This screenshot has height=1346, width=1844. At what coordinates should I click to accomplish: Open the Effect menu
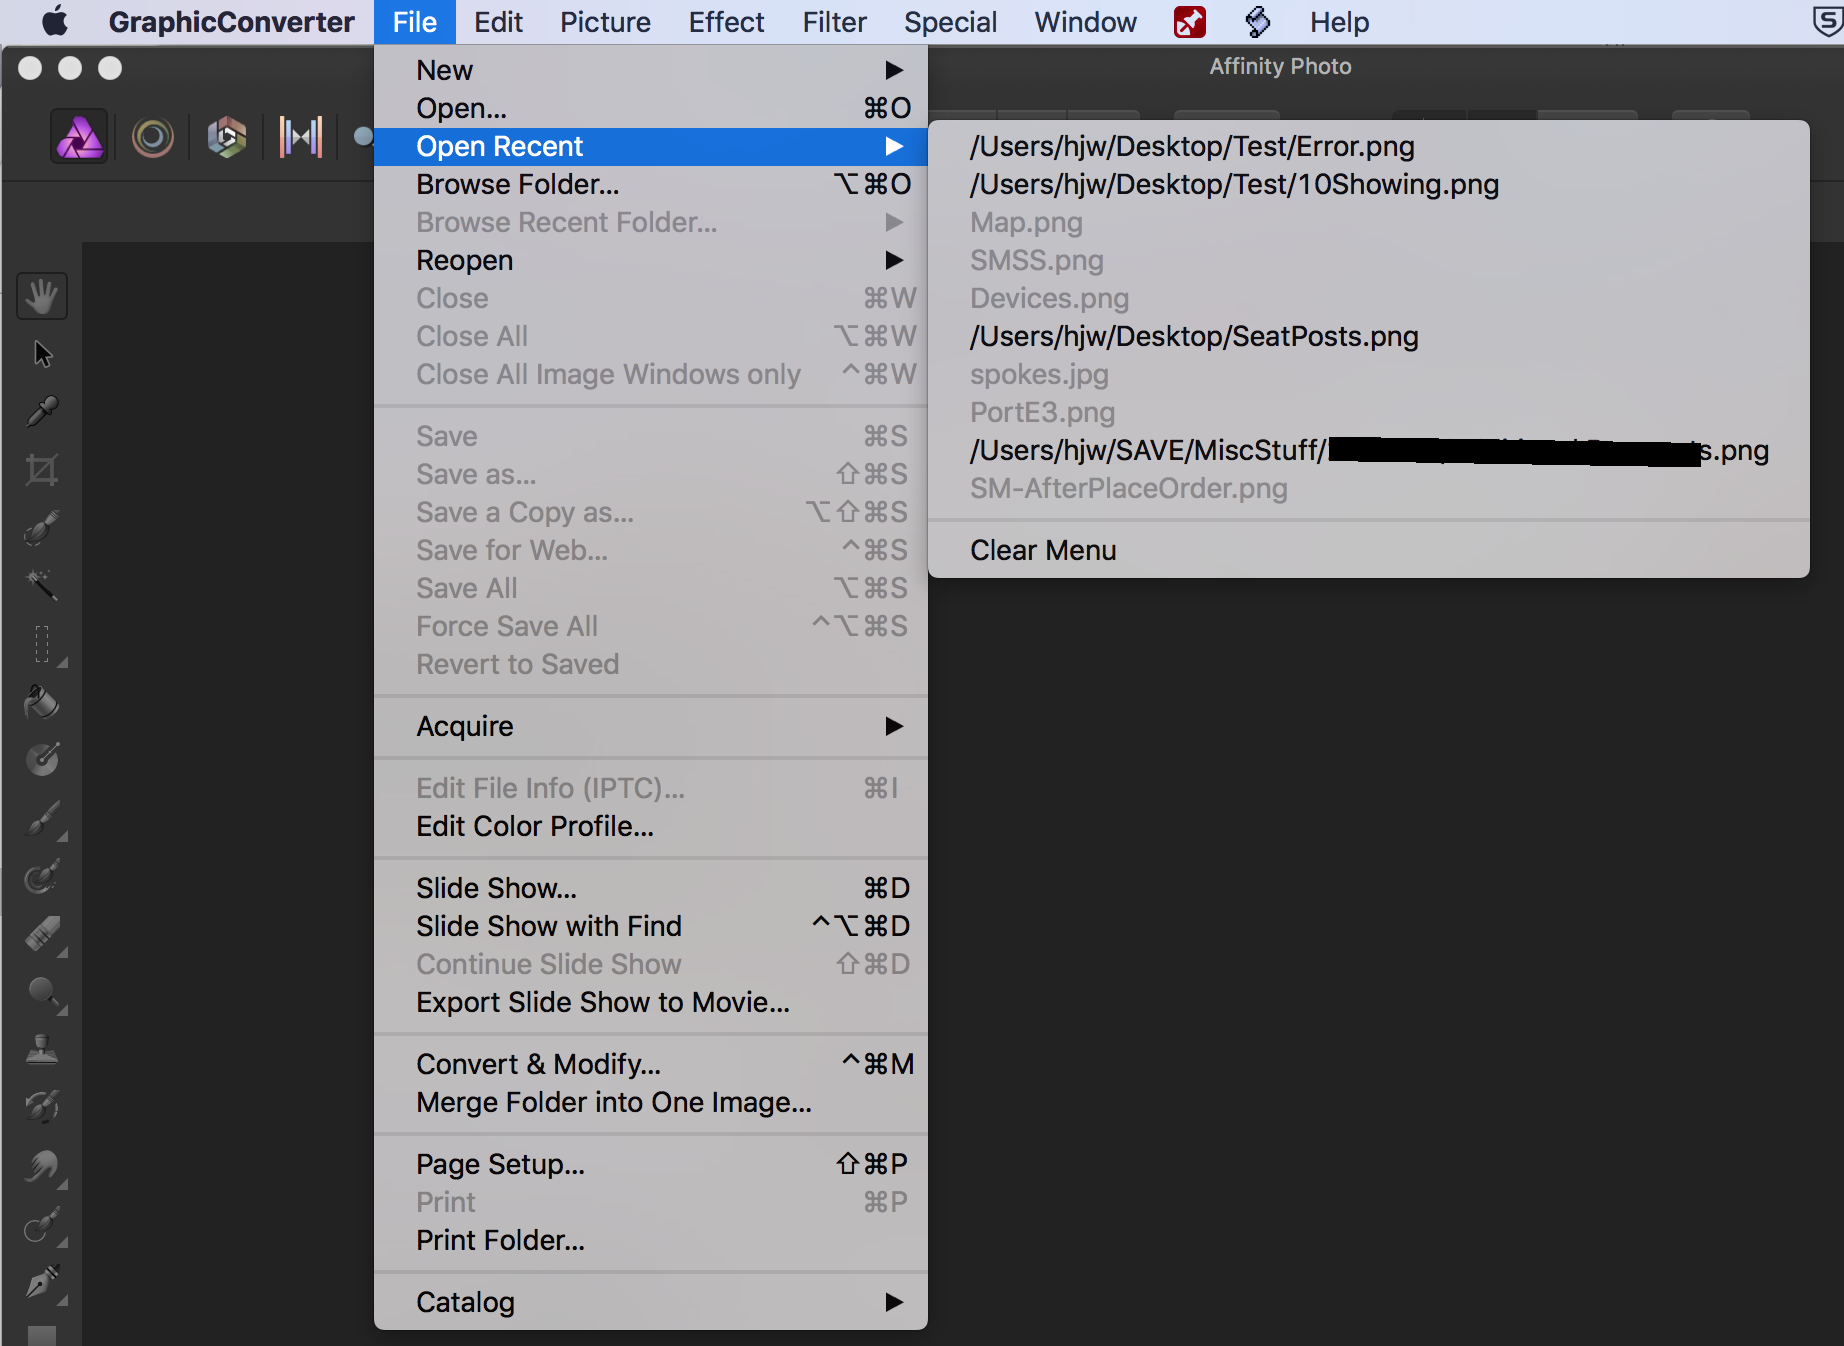[726, 21]
